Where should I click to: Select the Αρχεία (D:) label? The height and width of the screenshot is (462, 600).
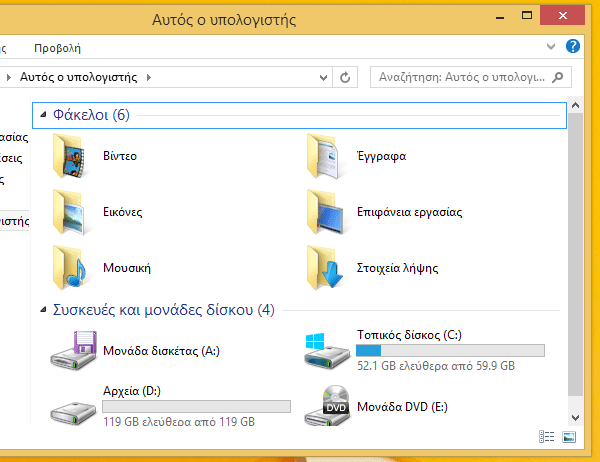(132, 391)
